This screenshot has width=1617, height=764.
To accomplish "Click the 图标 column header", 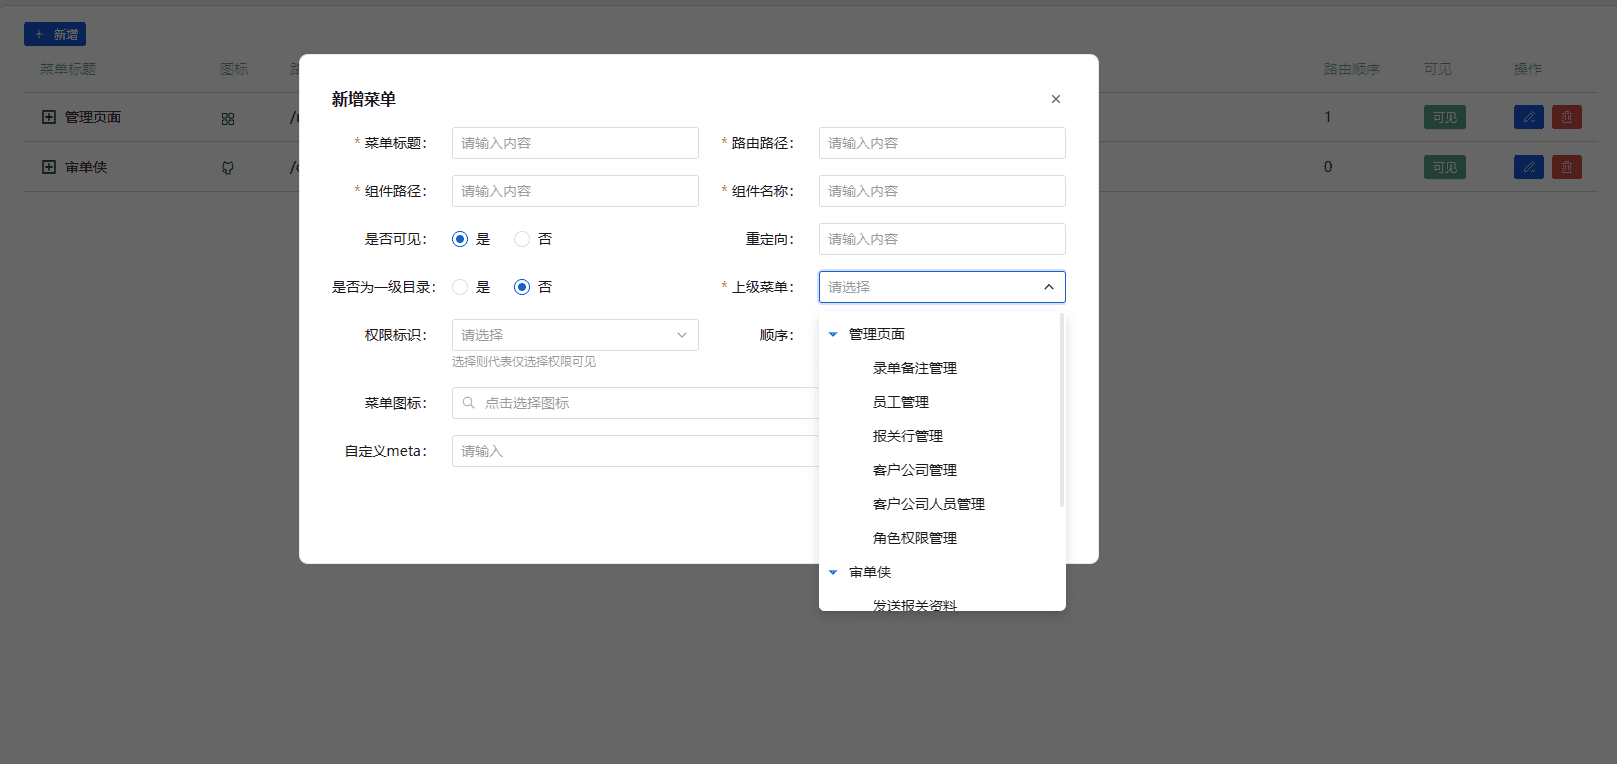I will point(234,69).
